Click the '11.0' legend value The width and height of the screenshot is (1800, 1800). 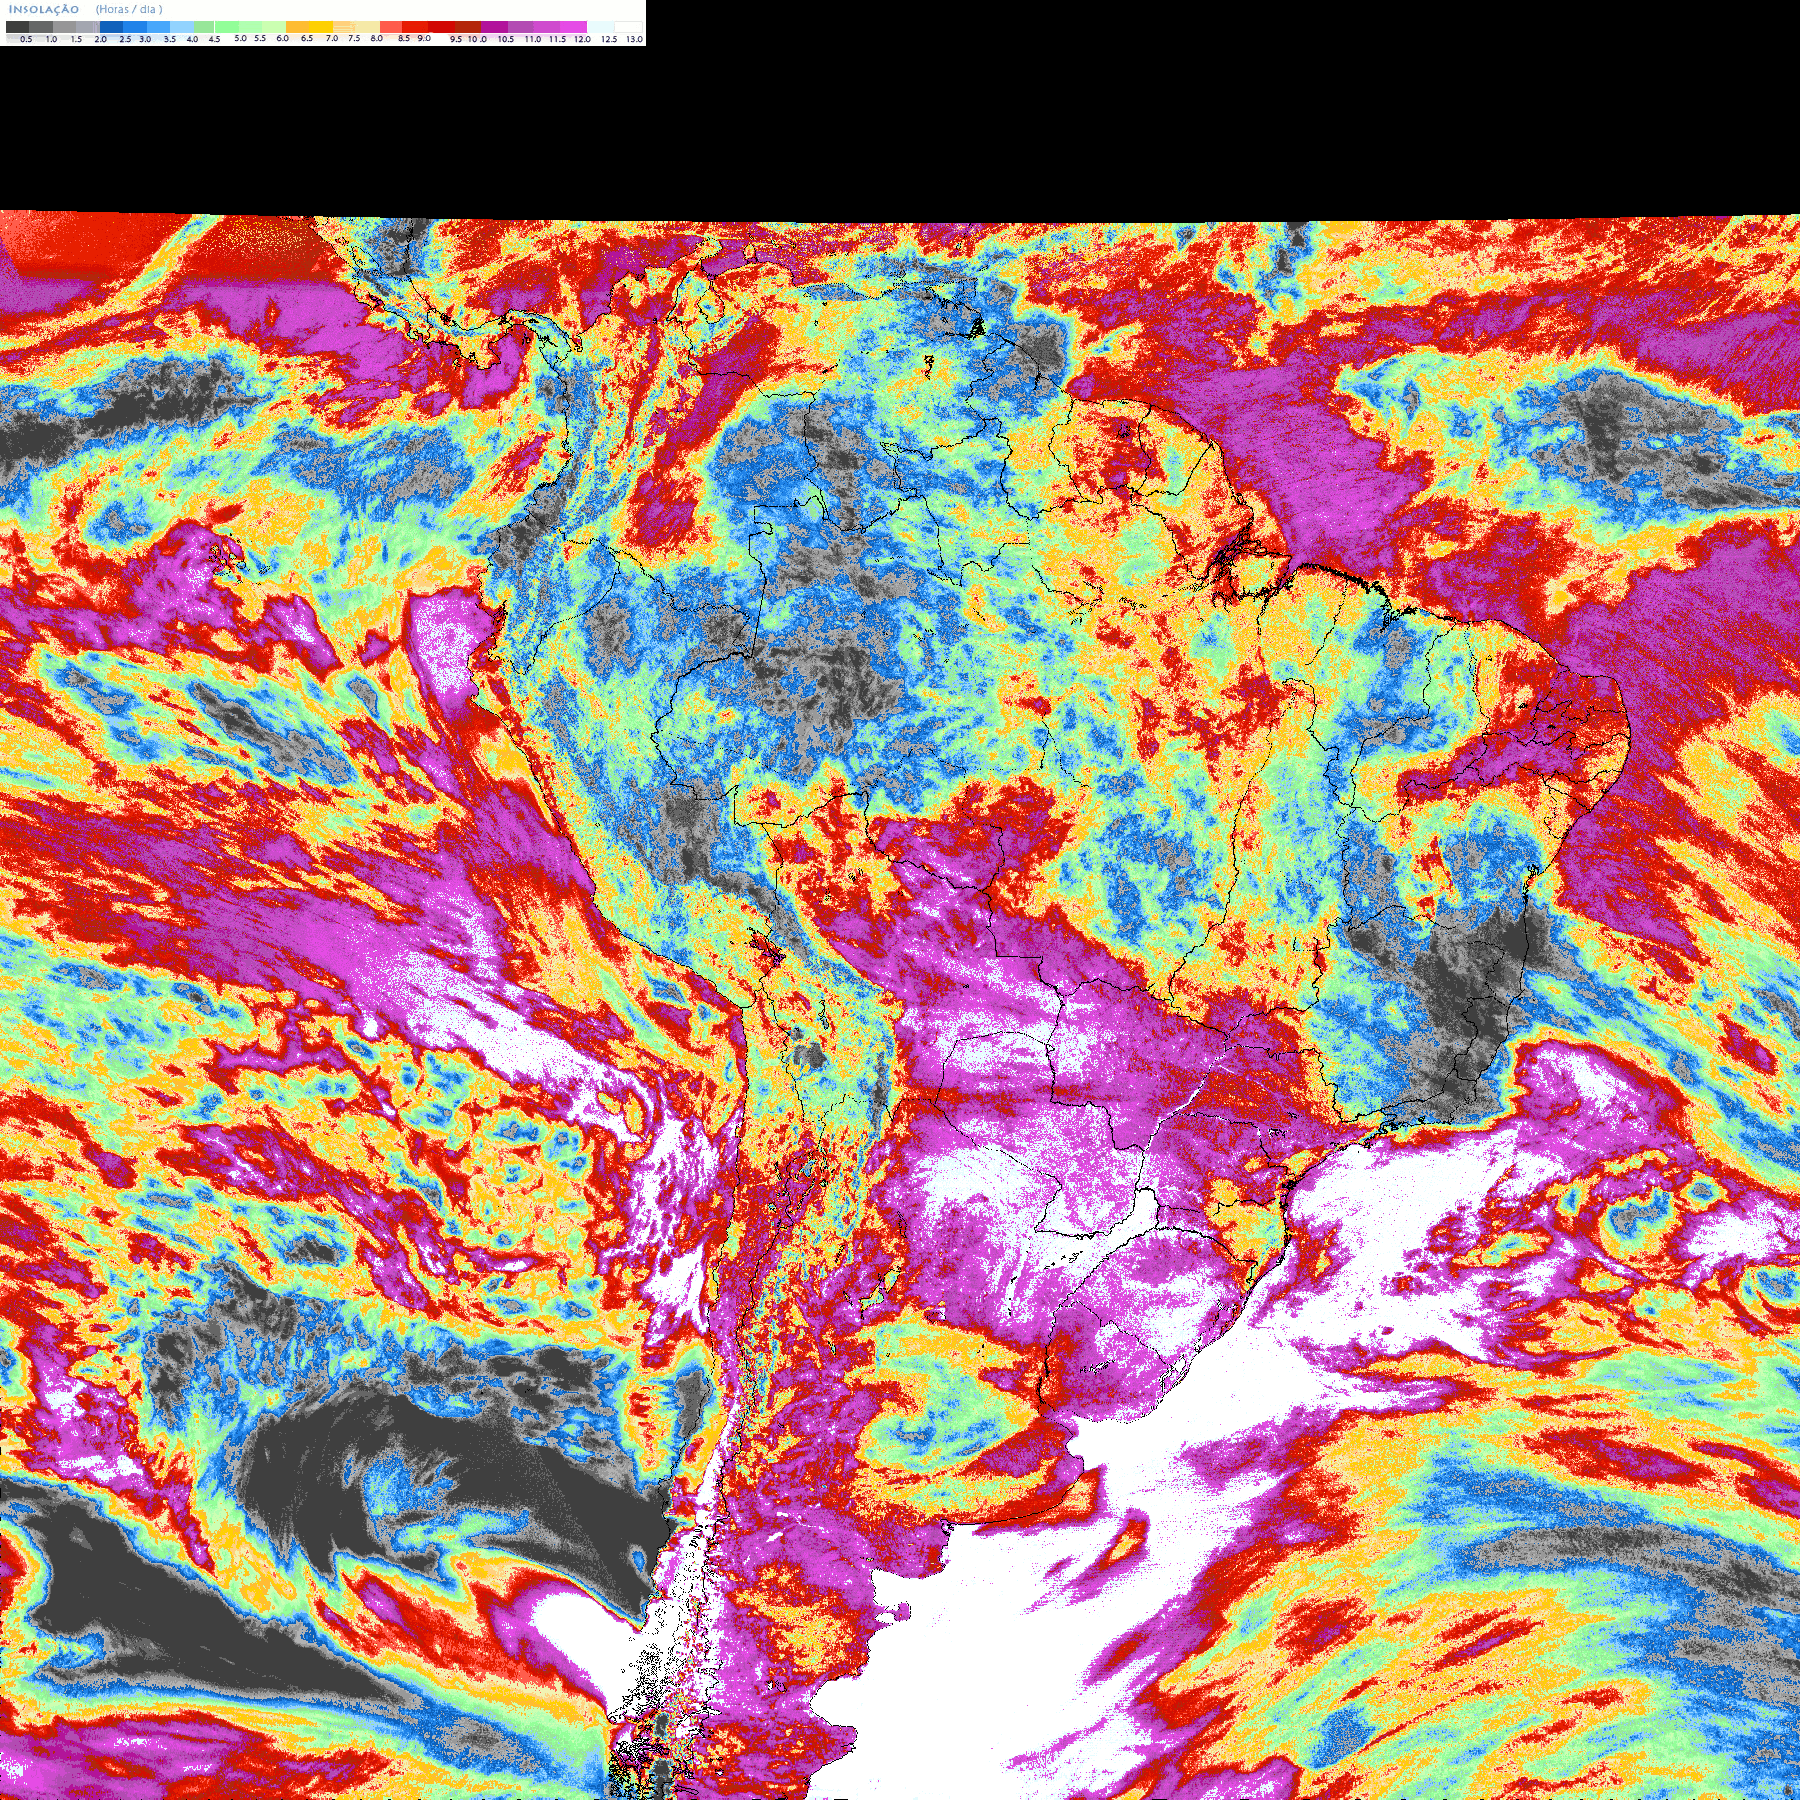pos(533,39)
